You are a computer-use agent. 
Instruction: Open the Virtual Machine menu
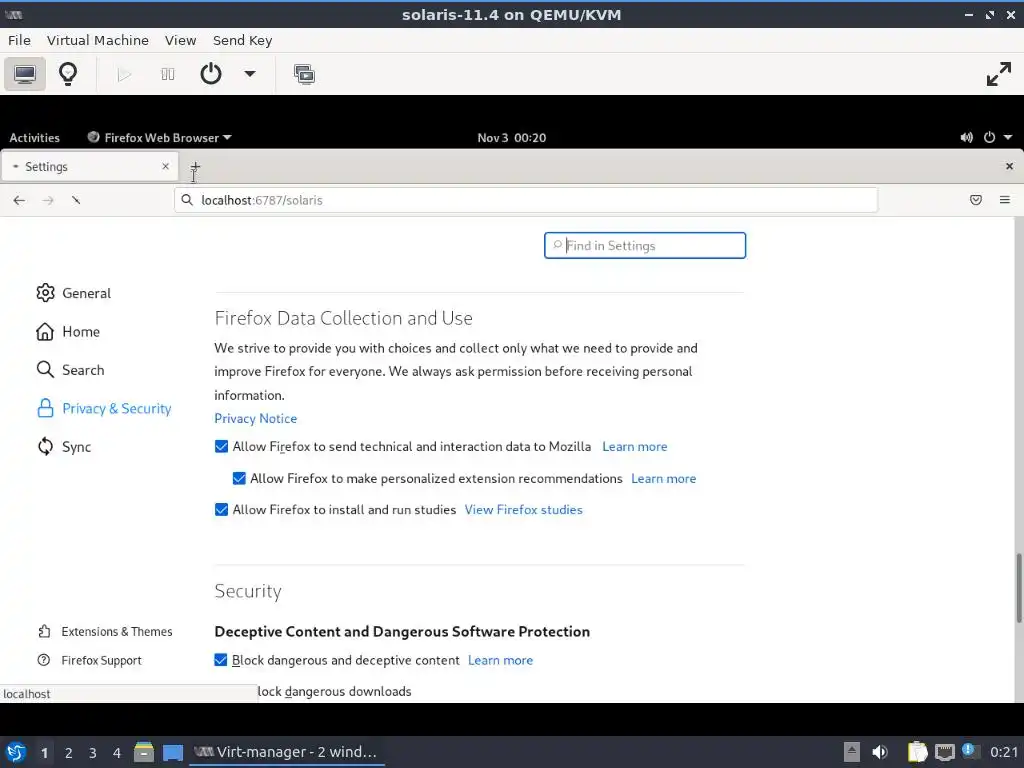pos(98,40)
